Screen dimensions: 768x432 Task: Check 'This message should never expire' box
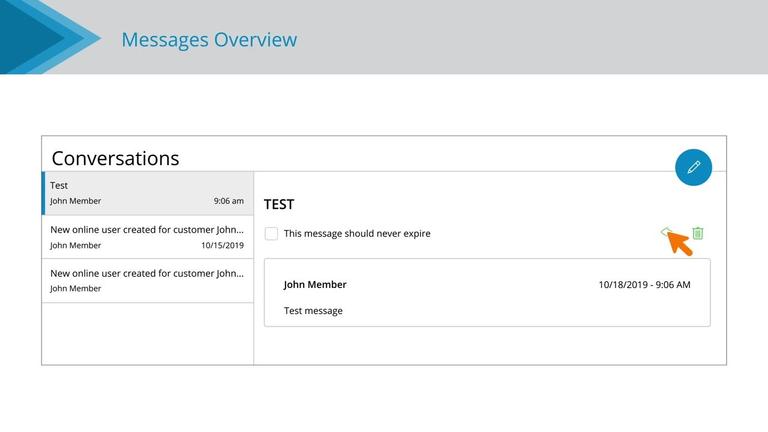pyautogui.click(x=271, y=234)
